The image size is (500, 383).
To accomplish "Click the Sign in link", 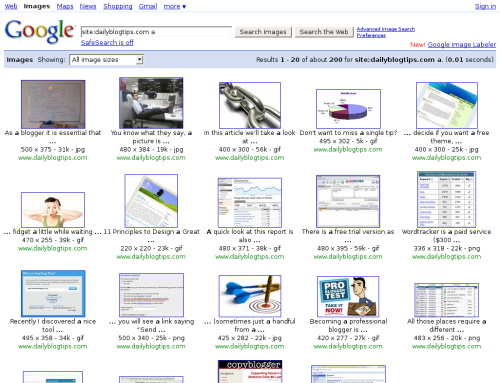I will pyautogui.click(x=485, y=6).
